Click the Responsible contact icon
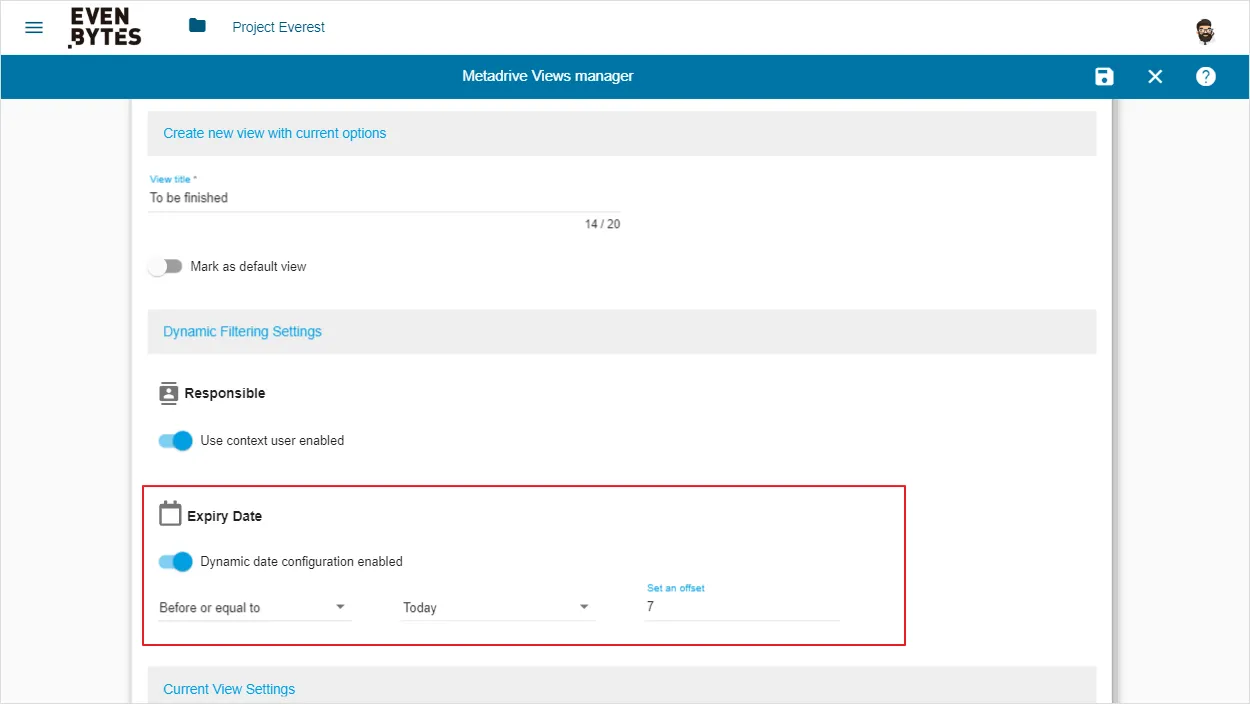The height and width of the screenshot is (704, 1250). (x=168, y=393)
